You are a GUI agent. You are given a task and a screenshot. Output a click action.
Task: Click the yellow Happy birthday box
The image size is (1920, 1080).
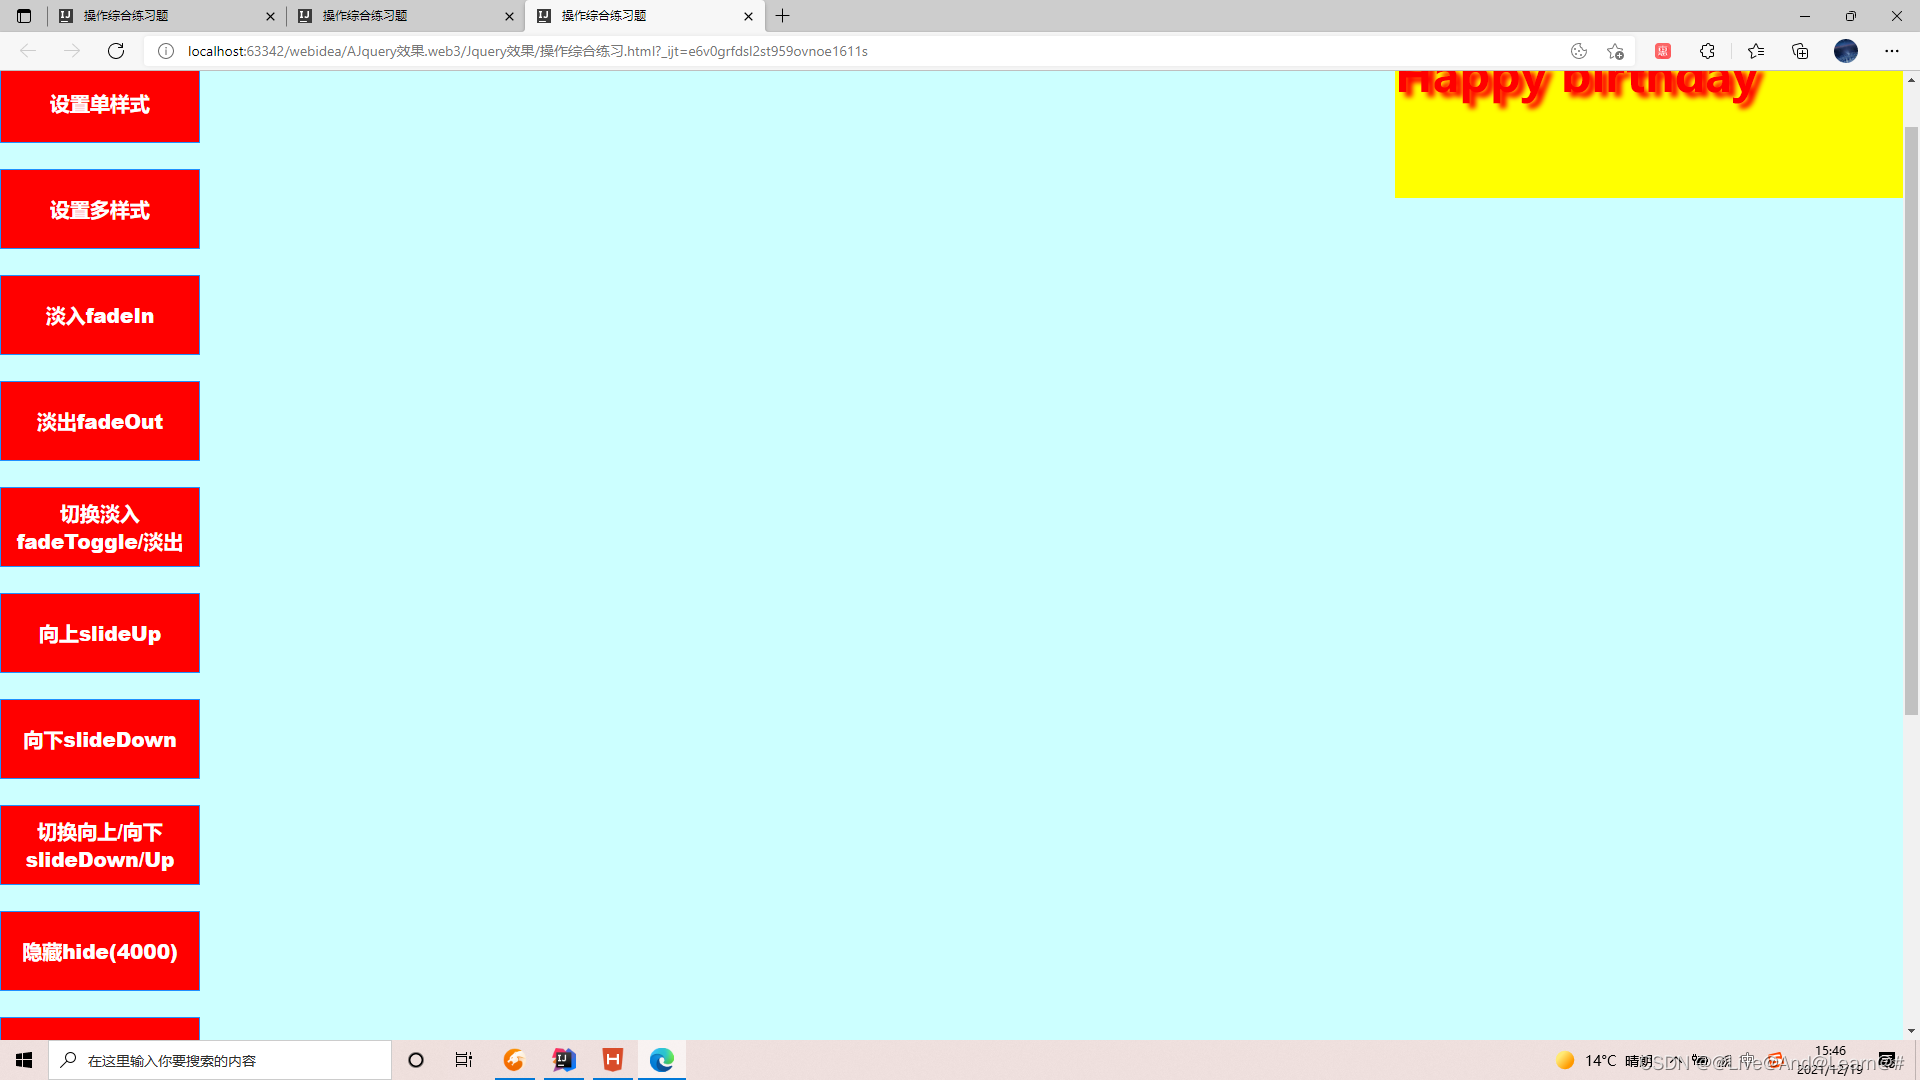click(x=1649, y=134)
